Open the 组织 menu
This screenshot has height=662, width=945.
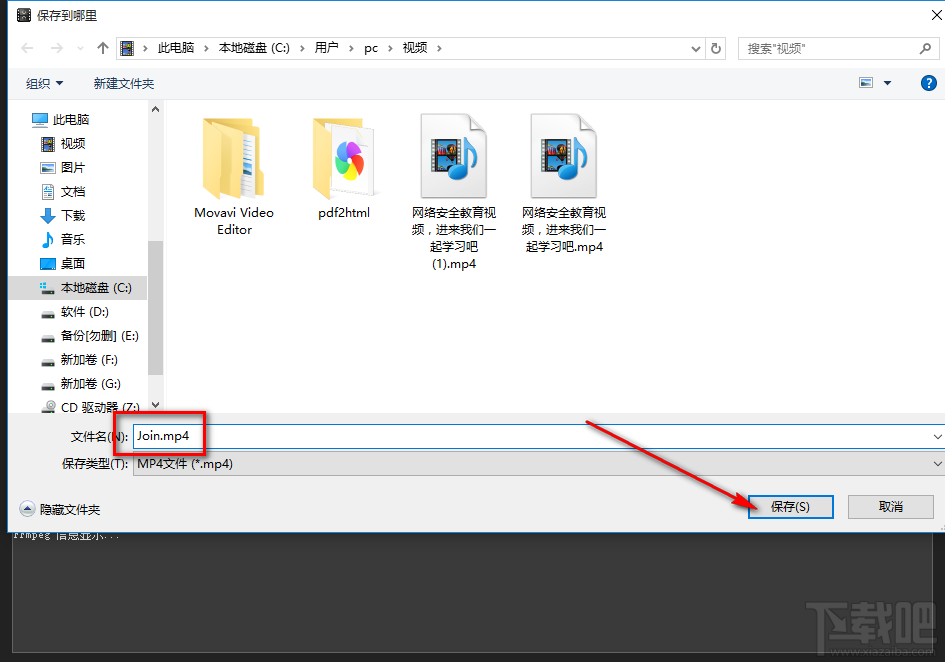(x=44, y=83)
